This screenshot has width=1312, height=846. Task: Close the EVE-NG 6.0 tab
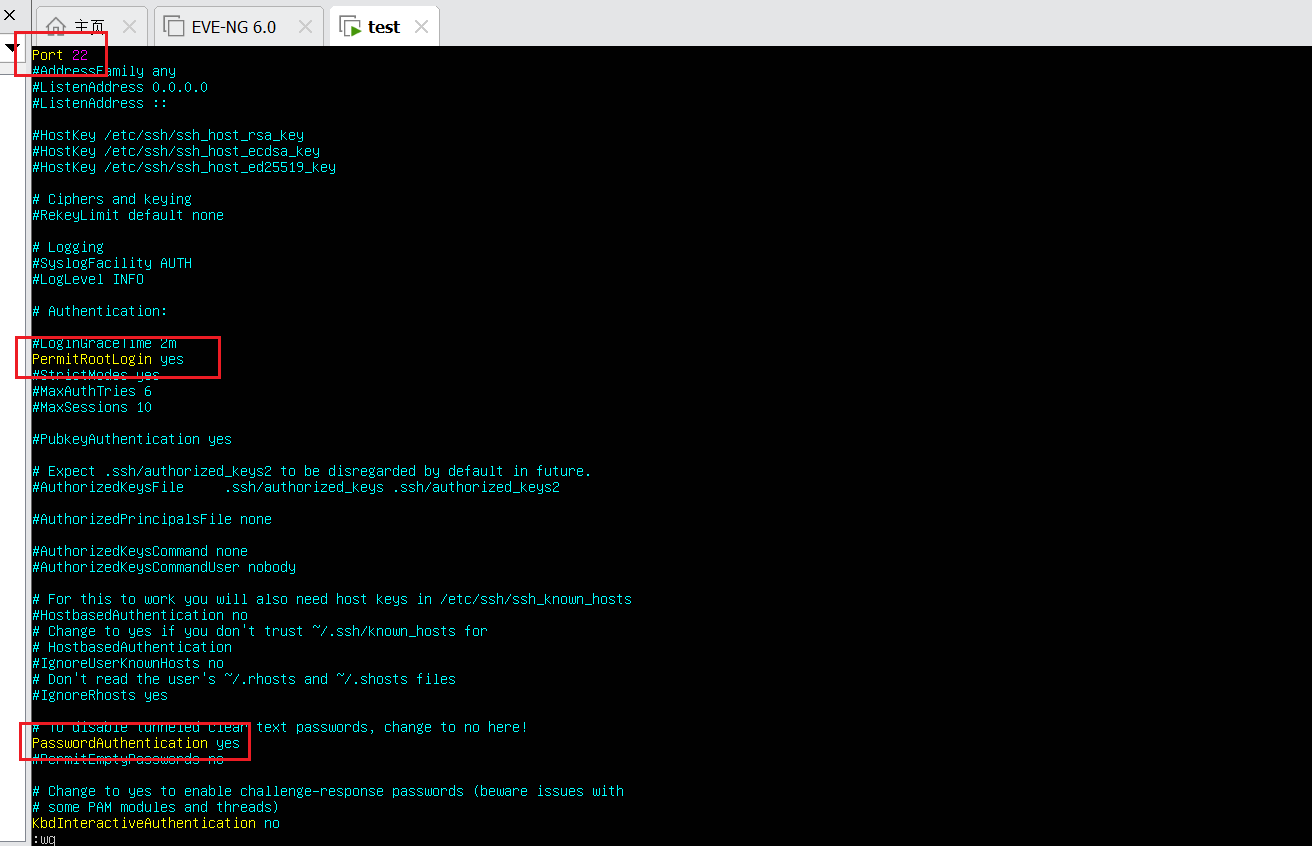(x=304, y=27)
